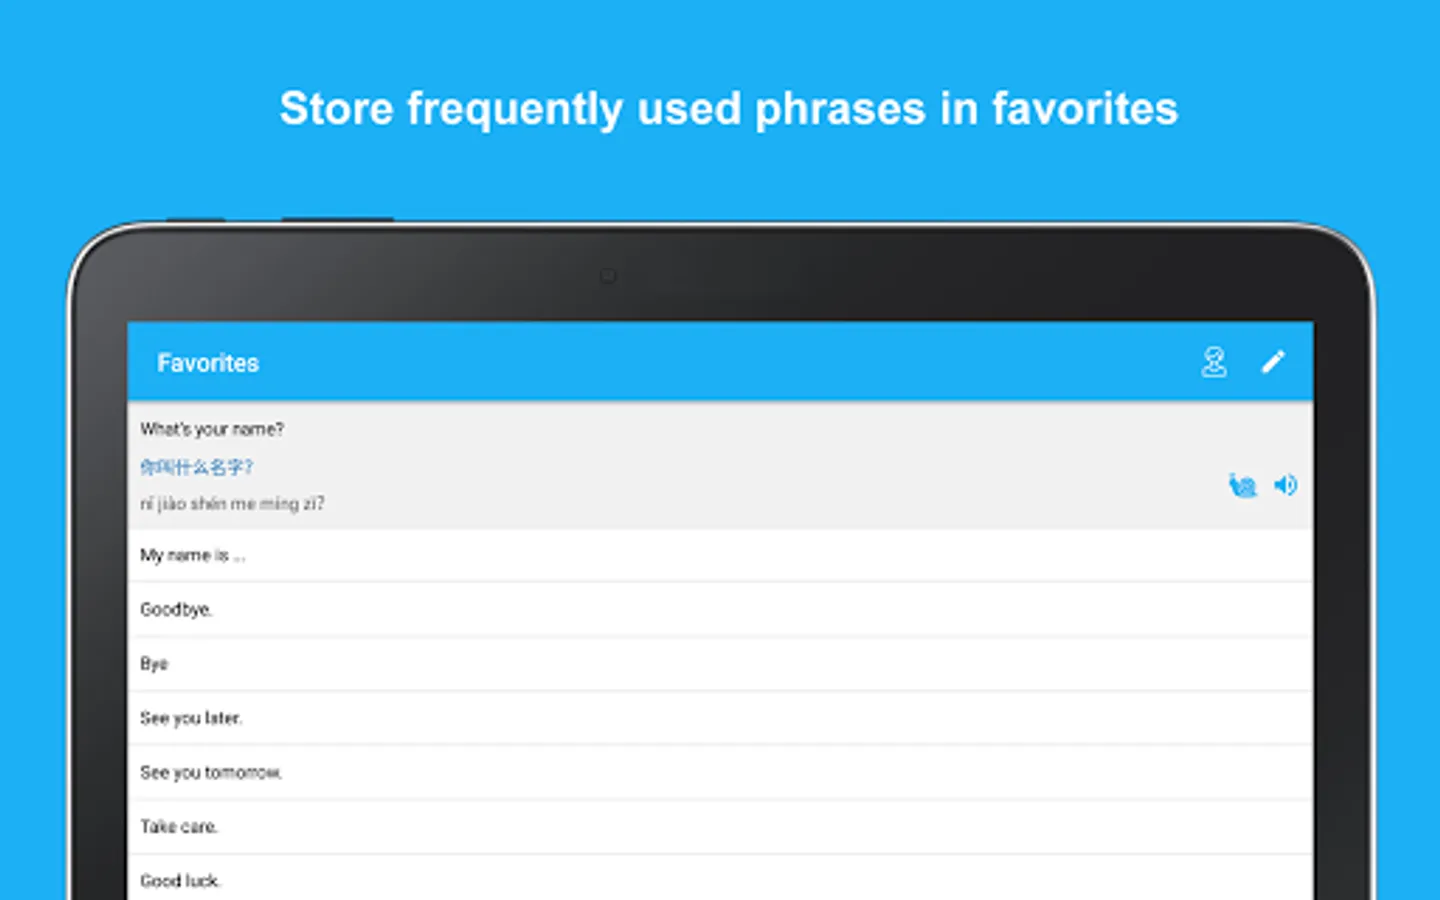This screenshot has width=1440, height=900.
Task: Click the blue Chinese translation text
Action: click(x=197, y=467)
